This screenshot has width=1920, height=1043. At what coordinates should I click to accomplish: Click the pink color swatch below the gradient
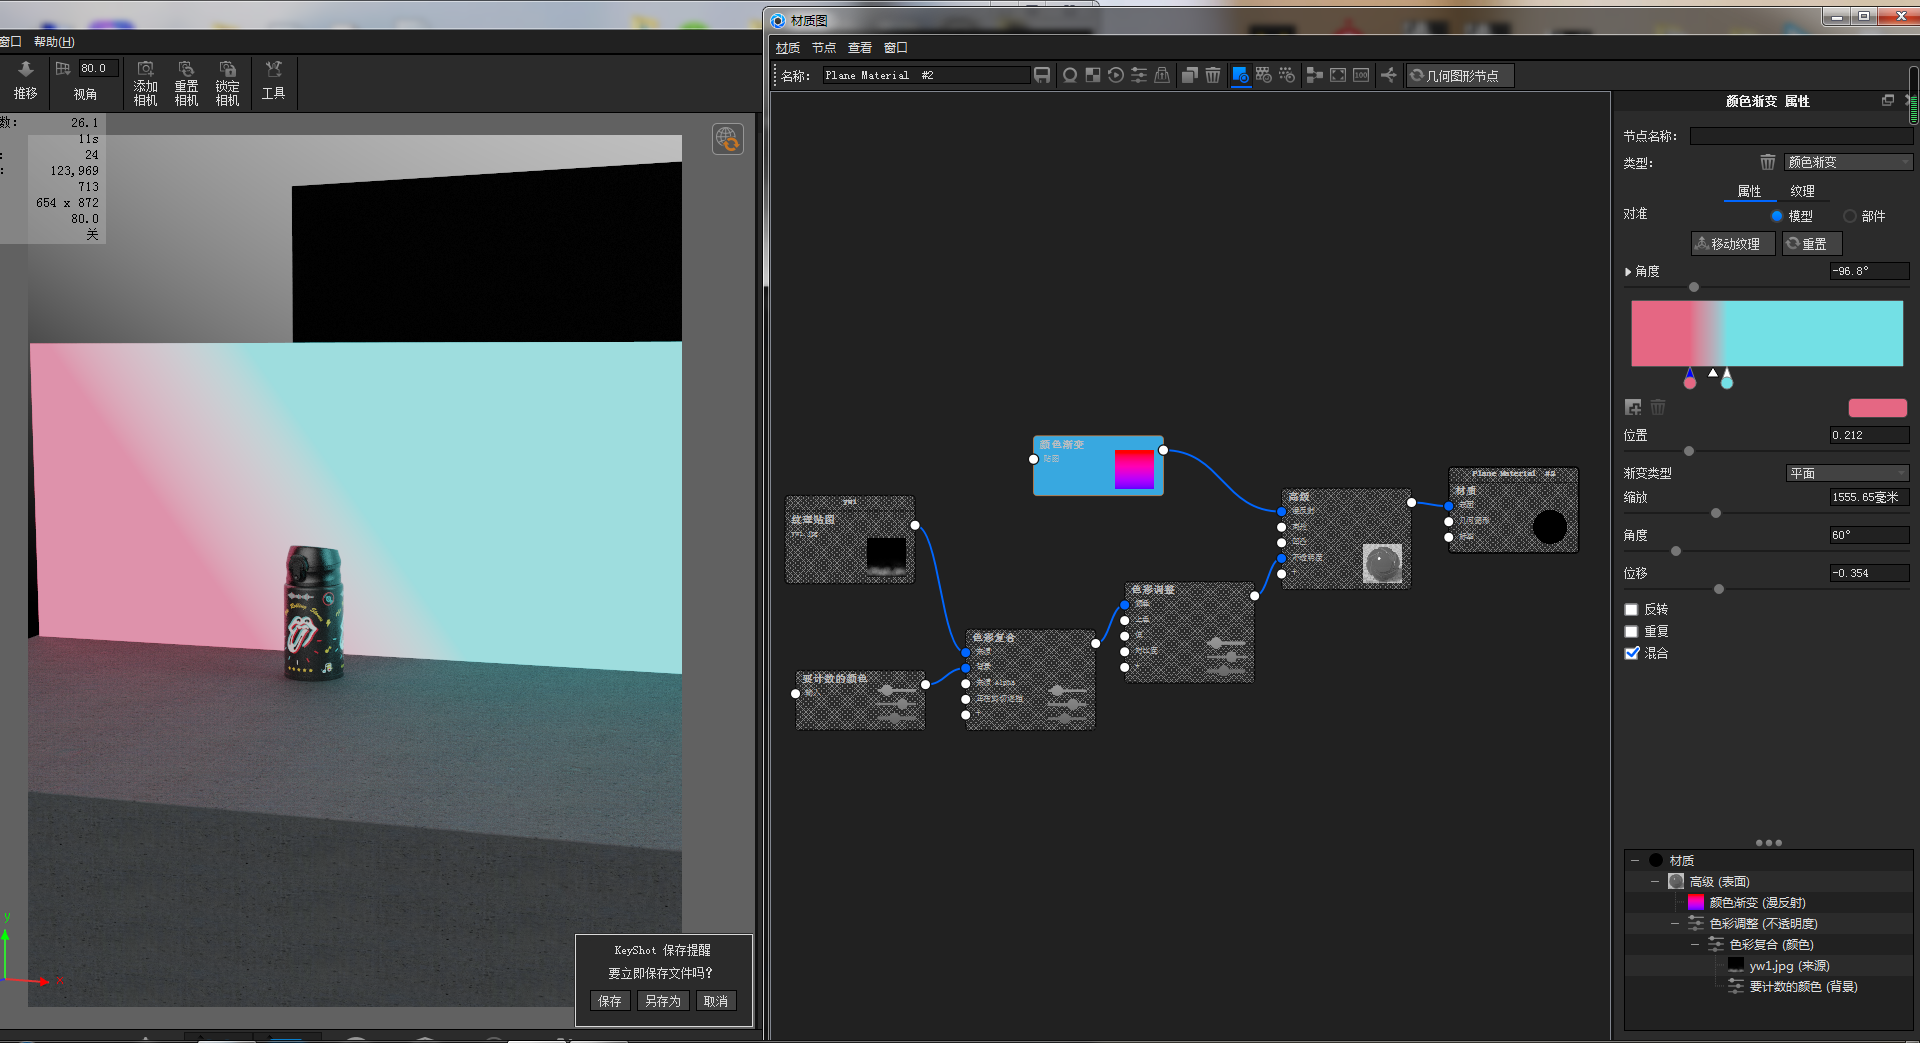click(1877, 408)
